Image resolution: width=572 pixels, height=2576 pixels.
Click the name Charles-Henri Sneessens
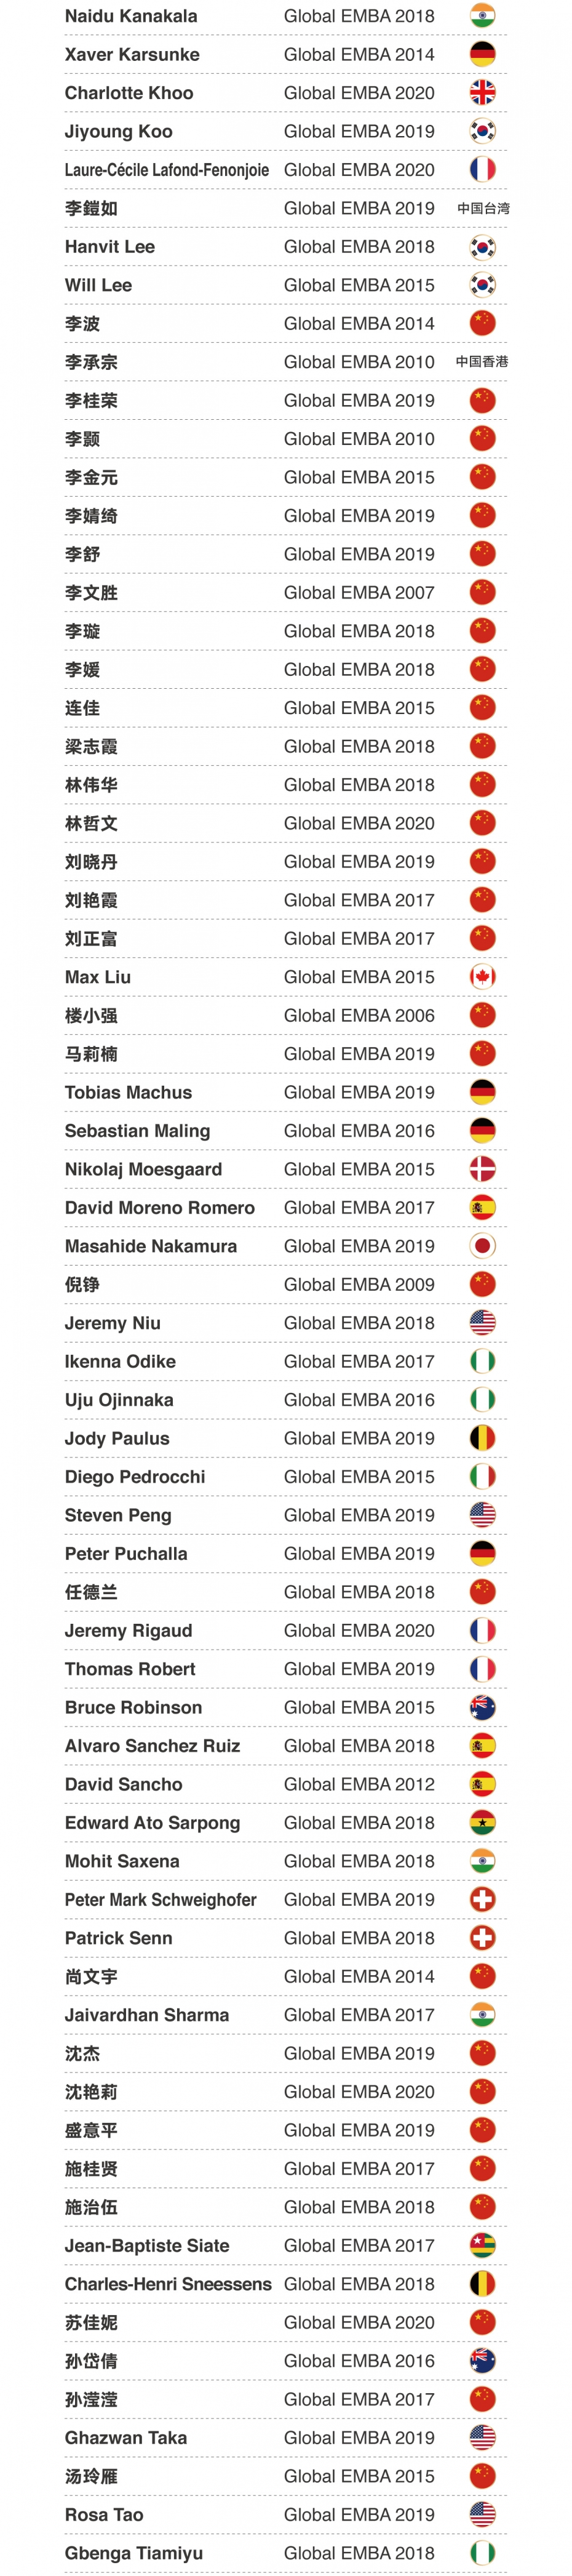coord(168,2284)
